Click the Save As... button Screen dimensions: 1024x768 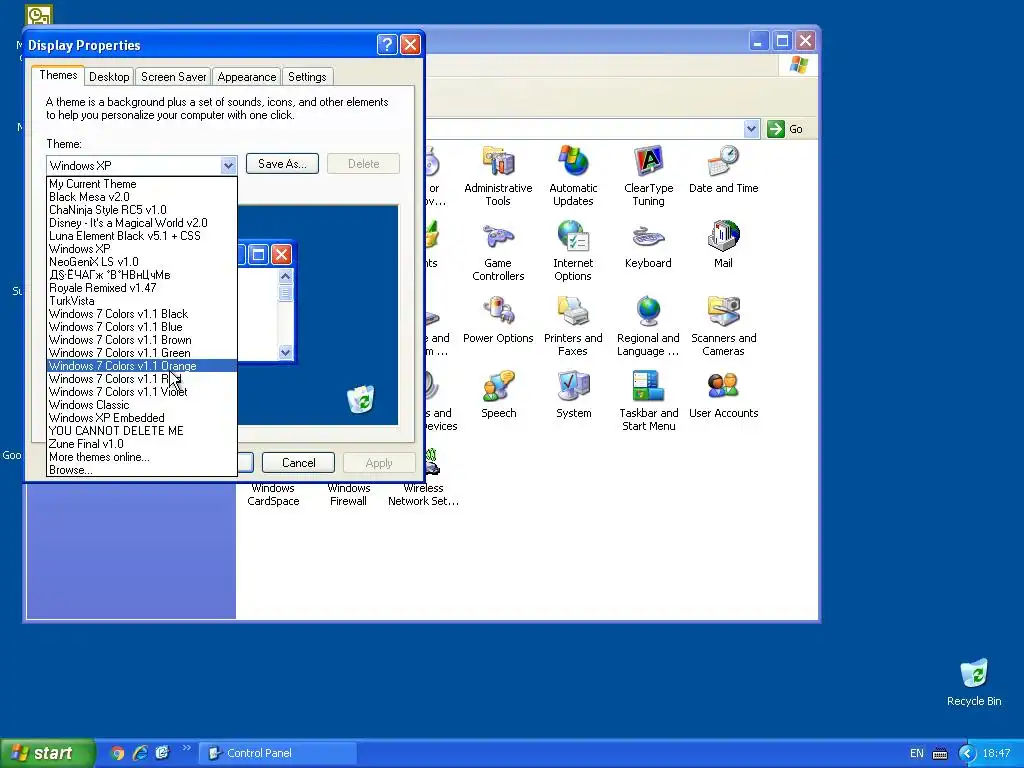coord(282,164)
